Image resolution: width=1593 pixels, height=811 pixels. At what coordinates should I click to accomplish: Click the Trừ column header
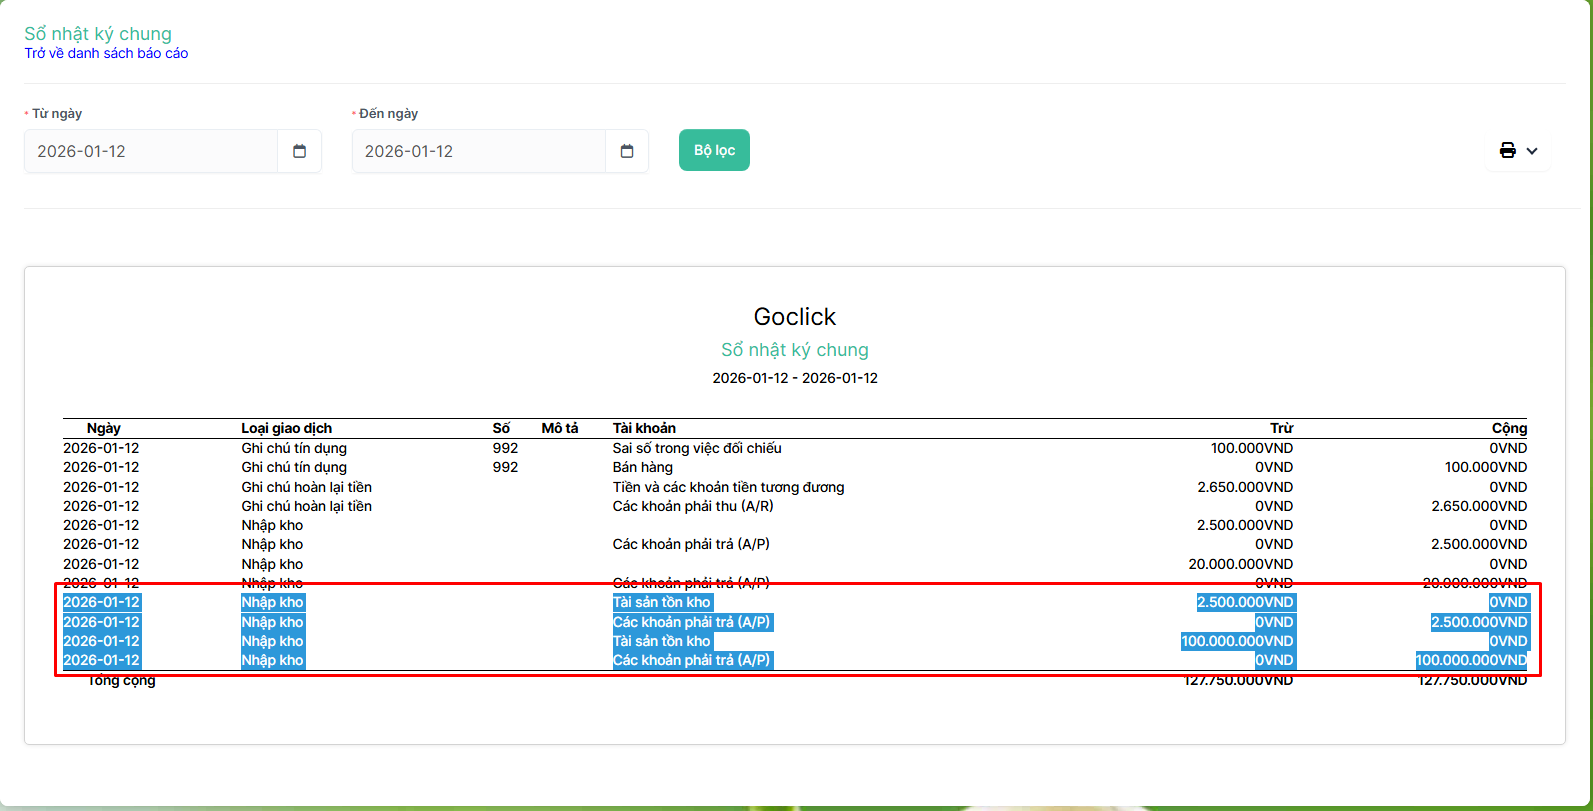coord(1281,428)
